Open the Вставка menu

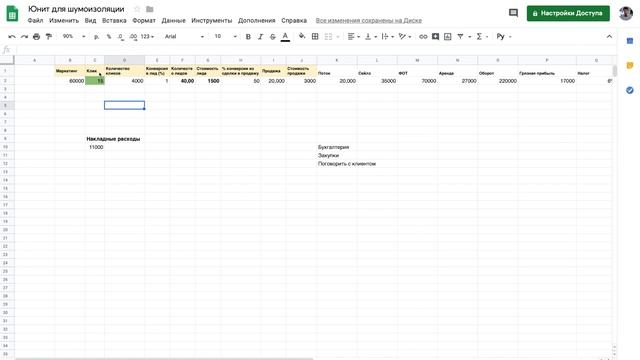click(114, 20)
